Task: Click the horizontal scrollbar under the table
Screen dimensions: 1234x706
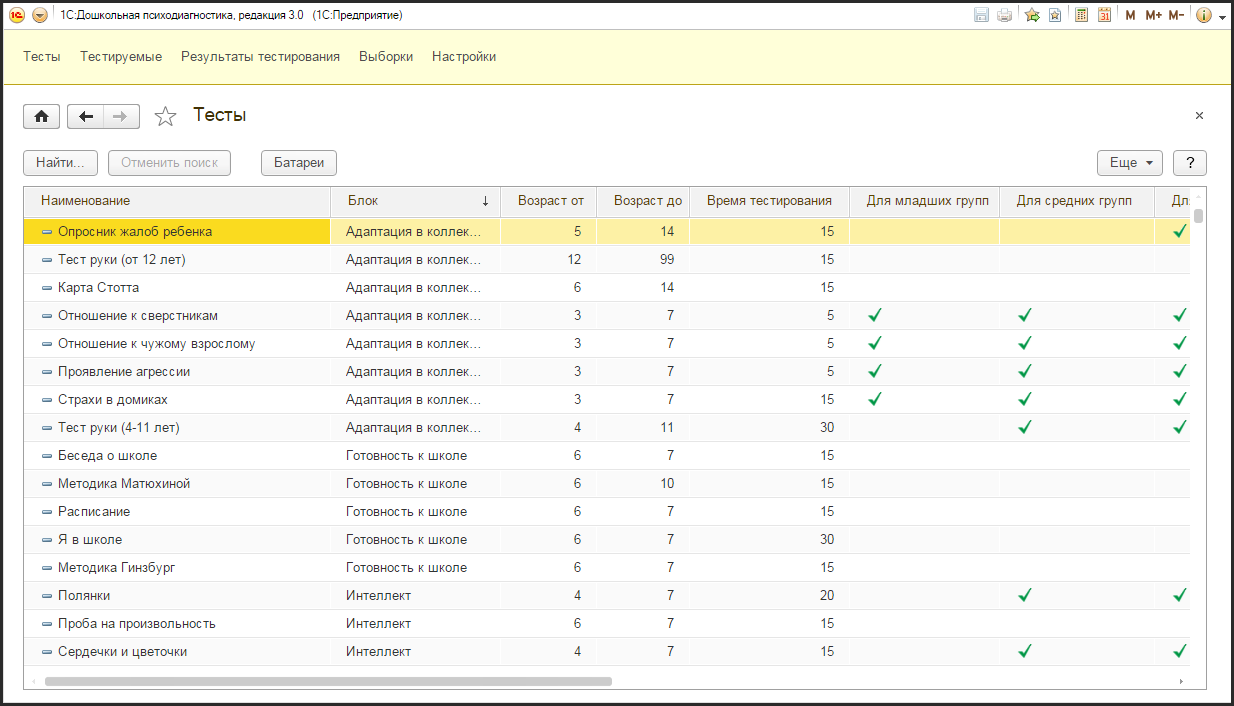Action: coord(328,681)
